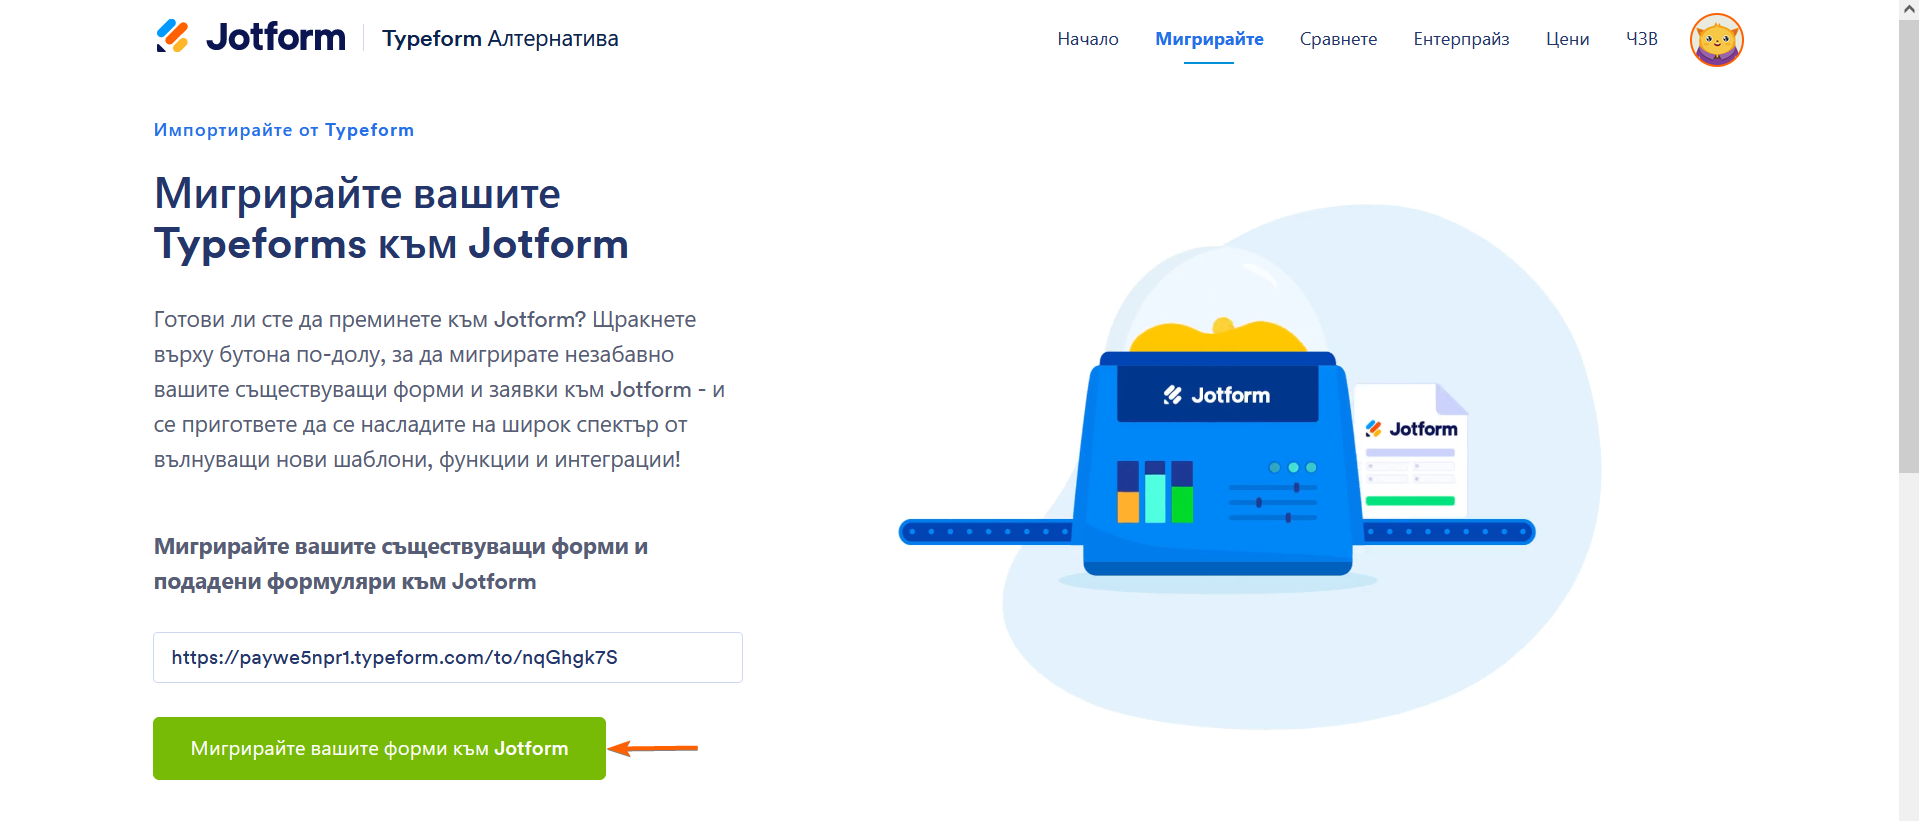Click the paragraph starting with Готови ли сте
Screen dimensions: 1919x821
point(439,389)
